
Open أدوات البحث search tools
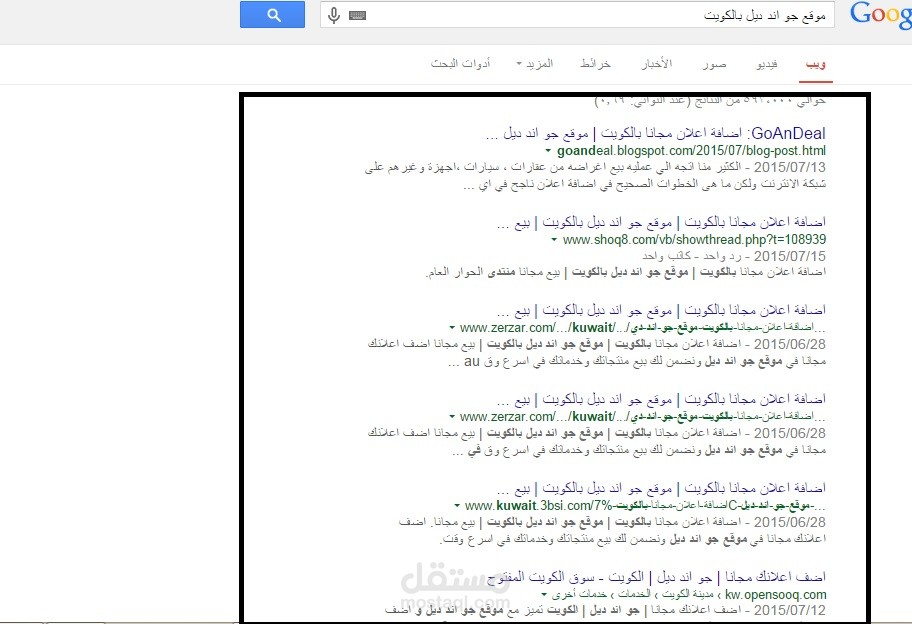[x=461, y=64]
